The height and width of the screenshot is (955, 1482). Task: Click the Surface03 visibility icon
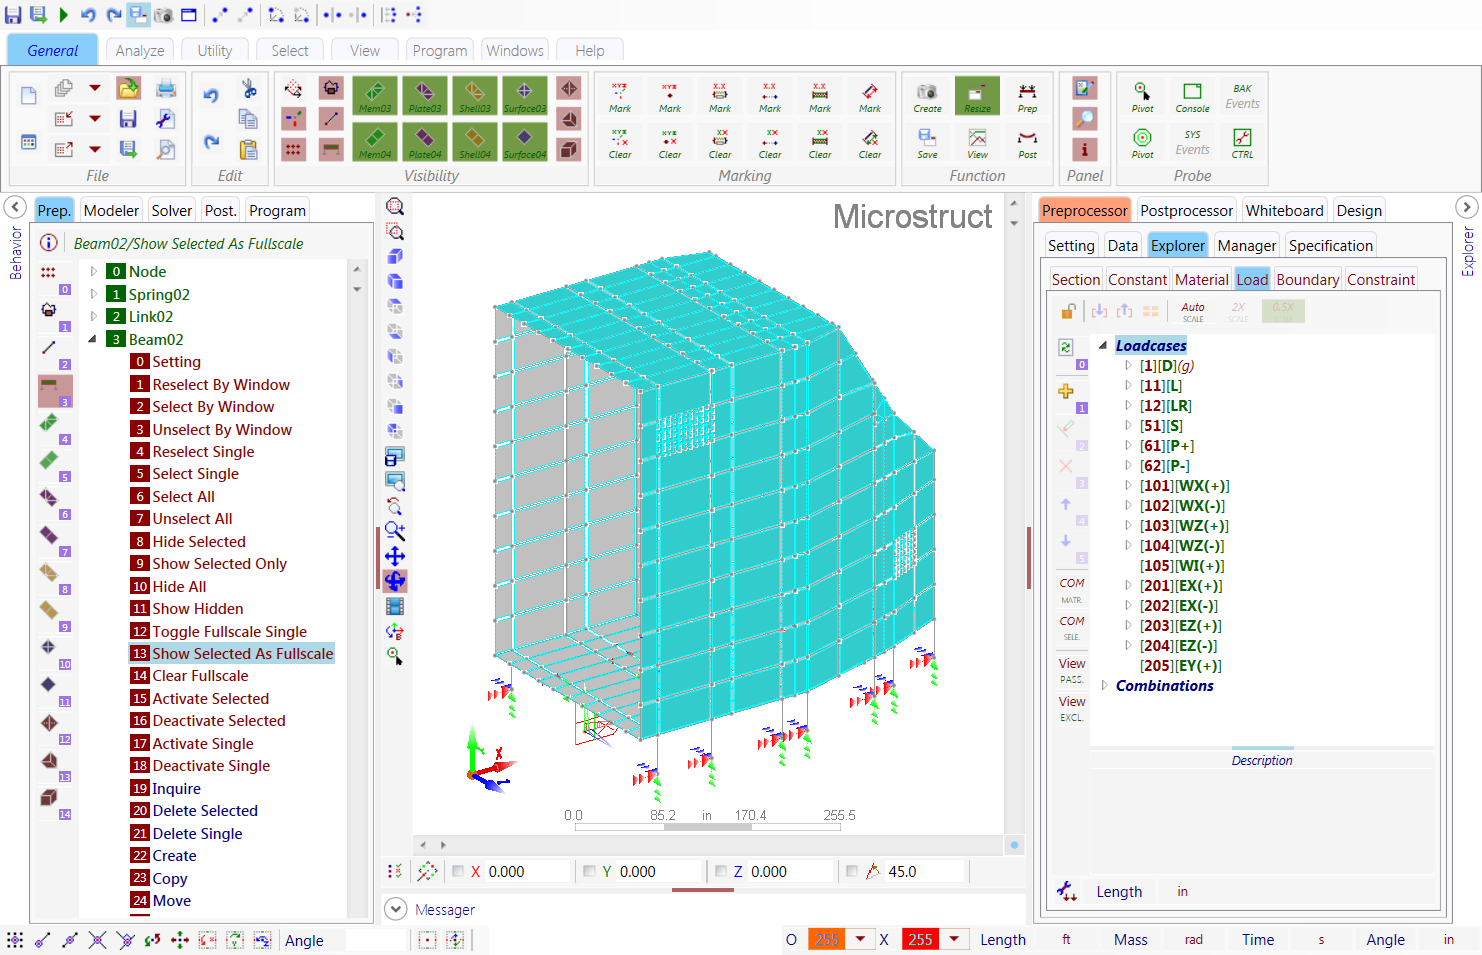tap(525, 96)
